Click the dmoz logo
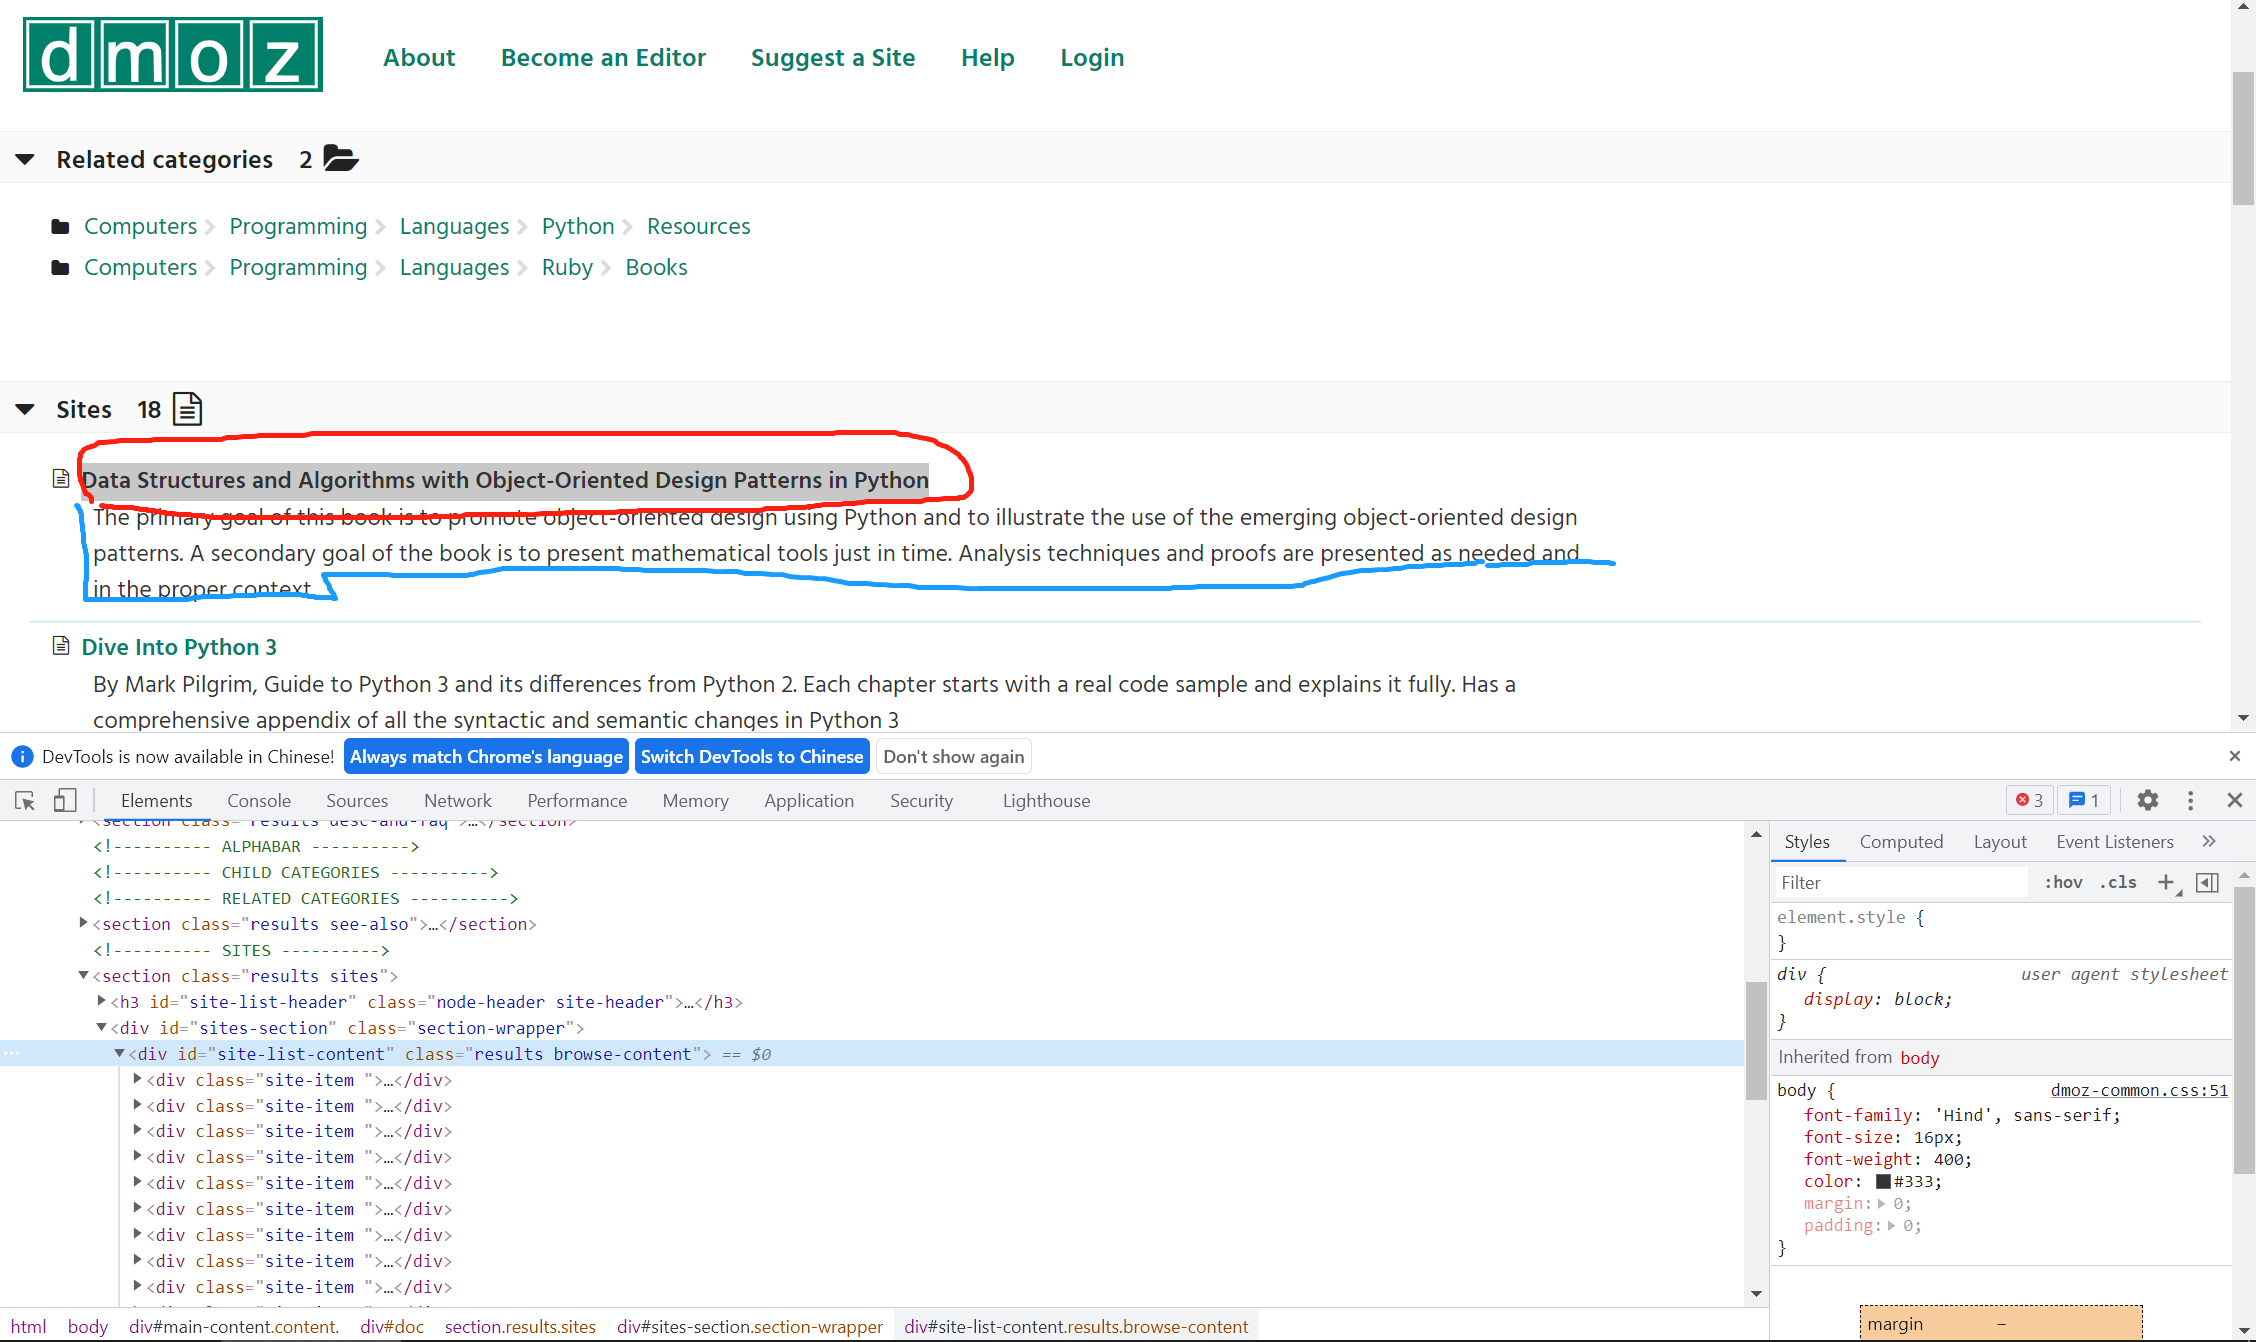The width and height of the screenshot is (2256, 1342). [x=173, y=55]
